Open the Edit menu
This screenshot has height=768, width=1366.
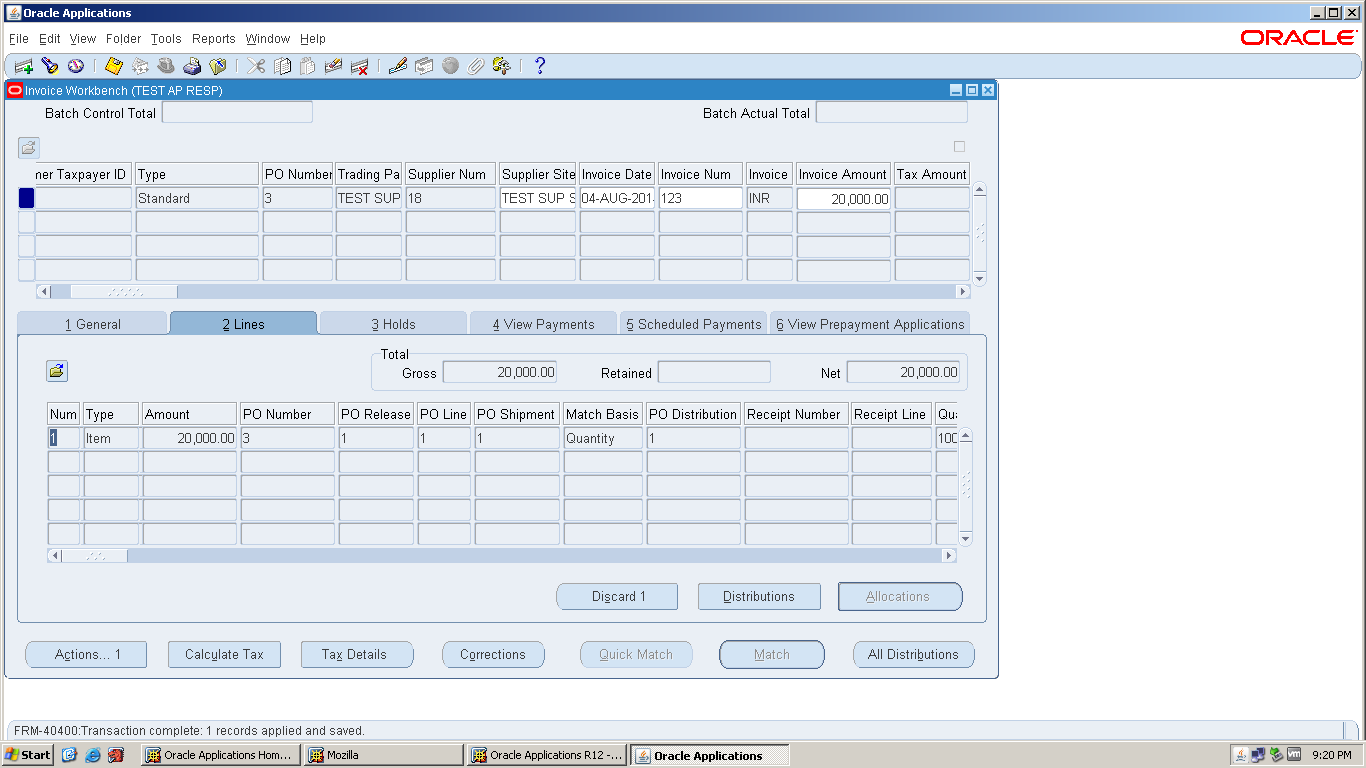click(50, 39)
